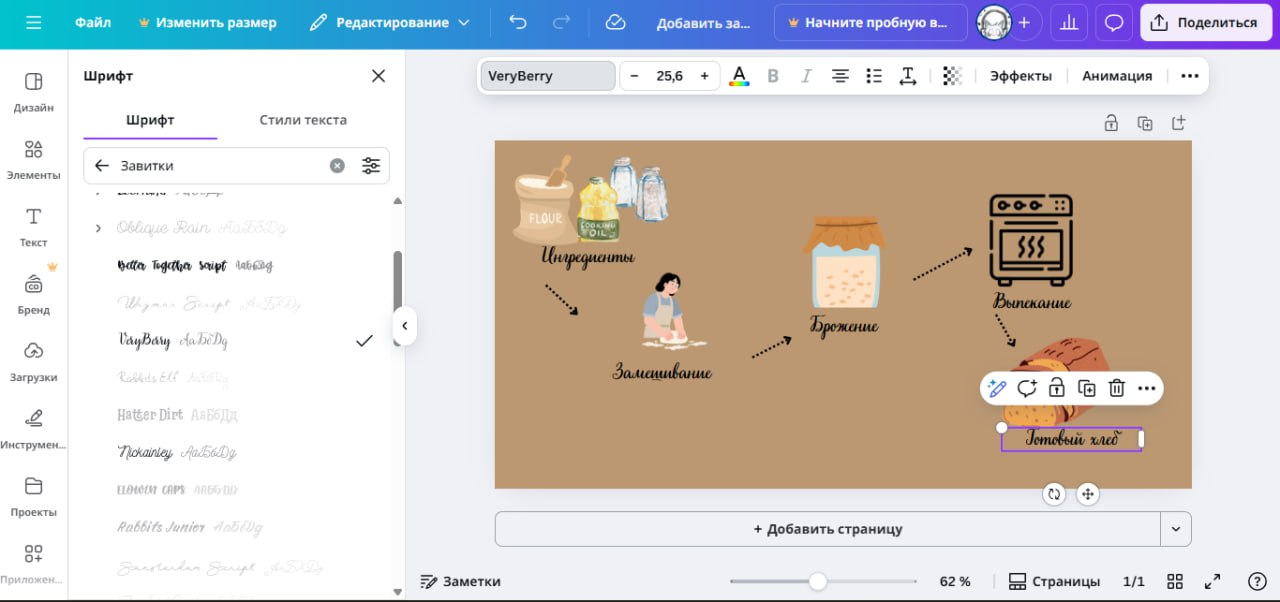Open the list formatting icon
Viewport: 1280px width, 602px height.
pyautogui.click(x=874, y=76)
